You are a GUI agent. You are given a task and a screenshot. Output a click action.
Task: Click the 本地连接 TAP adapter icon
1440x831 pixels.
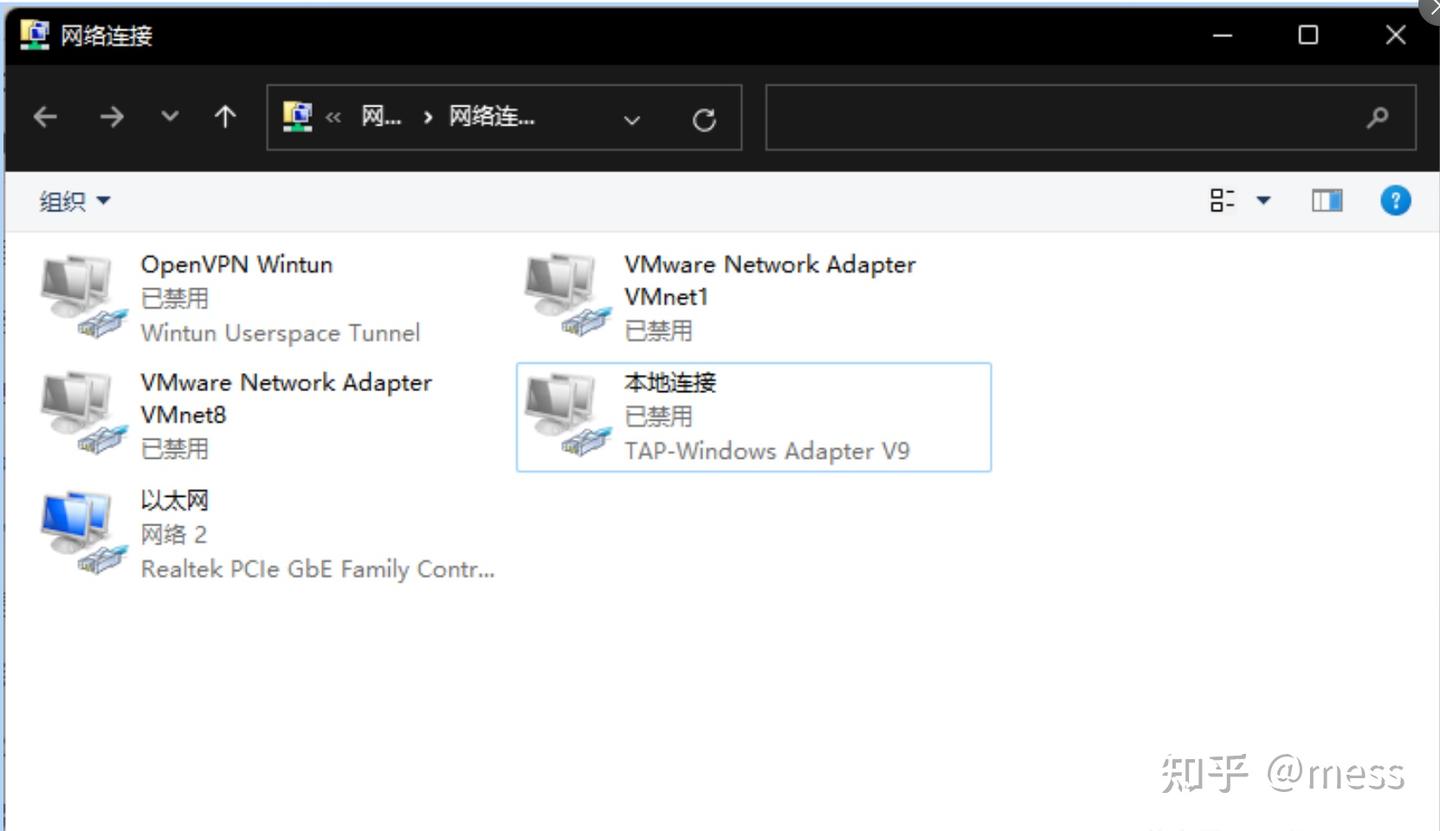tap(568, 415)
